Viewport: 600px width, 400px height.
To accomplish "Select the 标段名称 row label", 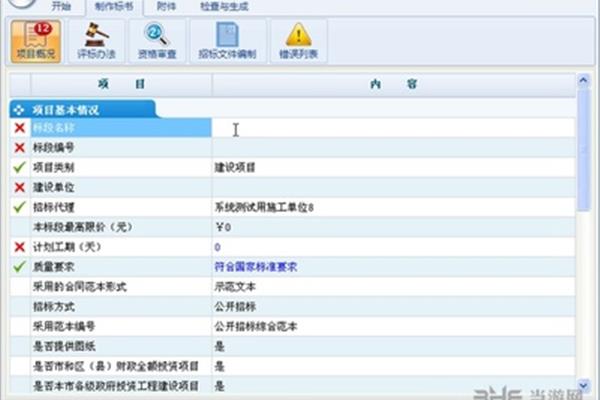I will [53, 128].
